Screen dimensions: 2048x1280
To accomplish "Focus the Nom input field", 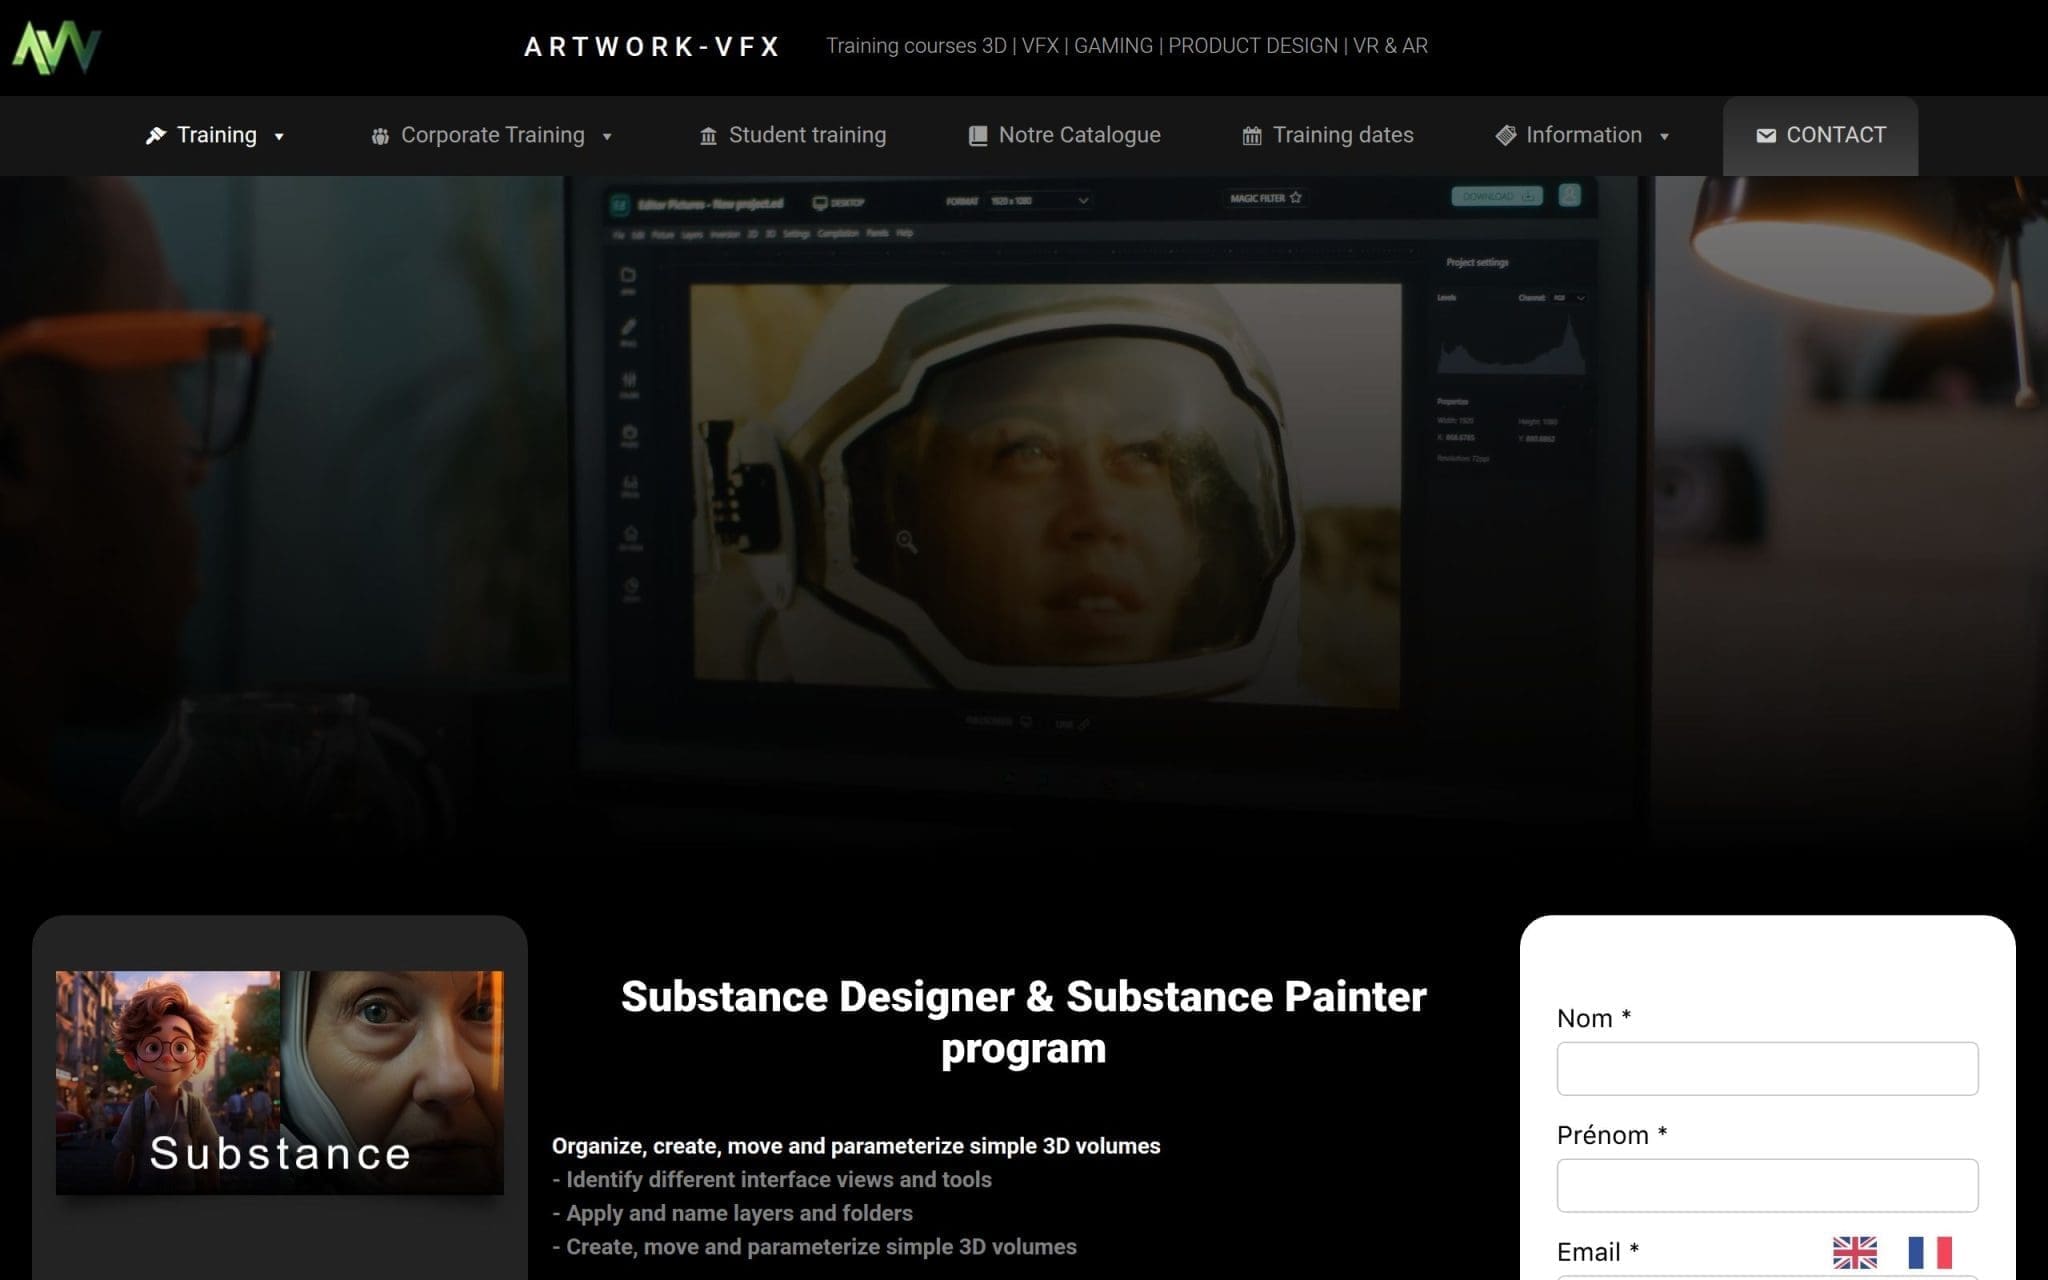I will click(x=1767, y=1068).
